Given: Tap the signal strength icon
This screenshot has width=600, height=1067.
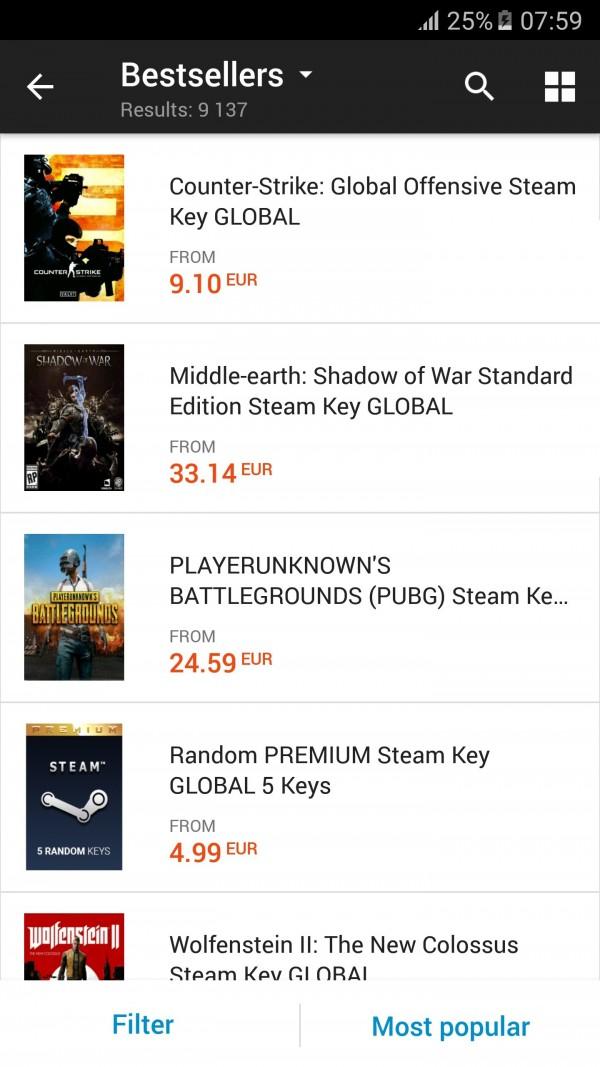Looking at the screenshot, I should pos(429,21).
